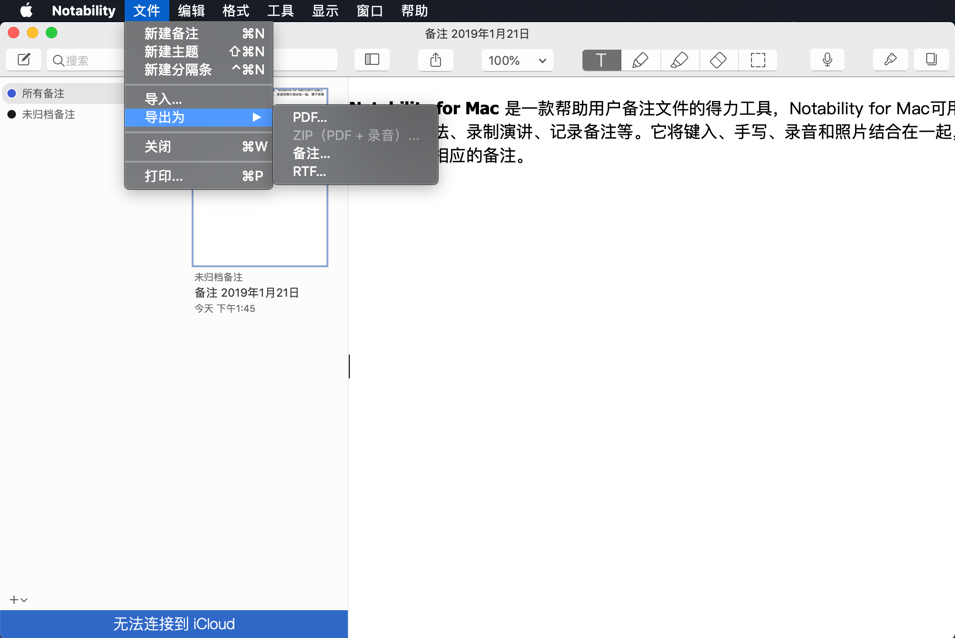Start an audio recording with the microphone
The image size is (955, 638).
(827, 60)
